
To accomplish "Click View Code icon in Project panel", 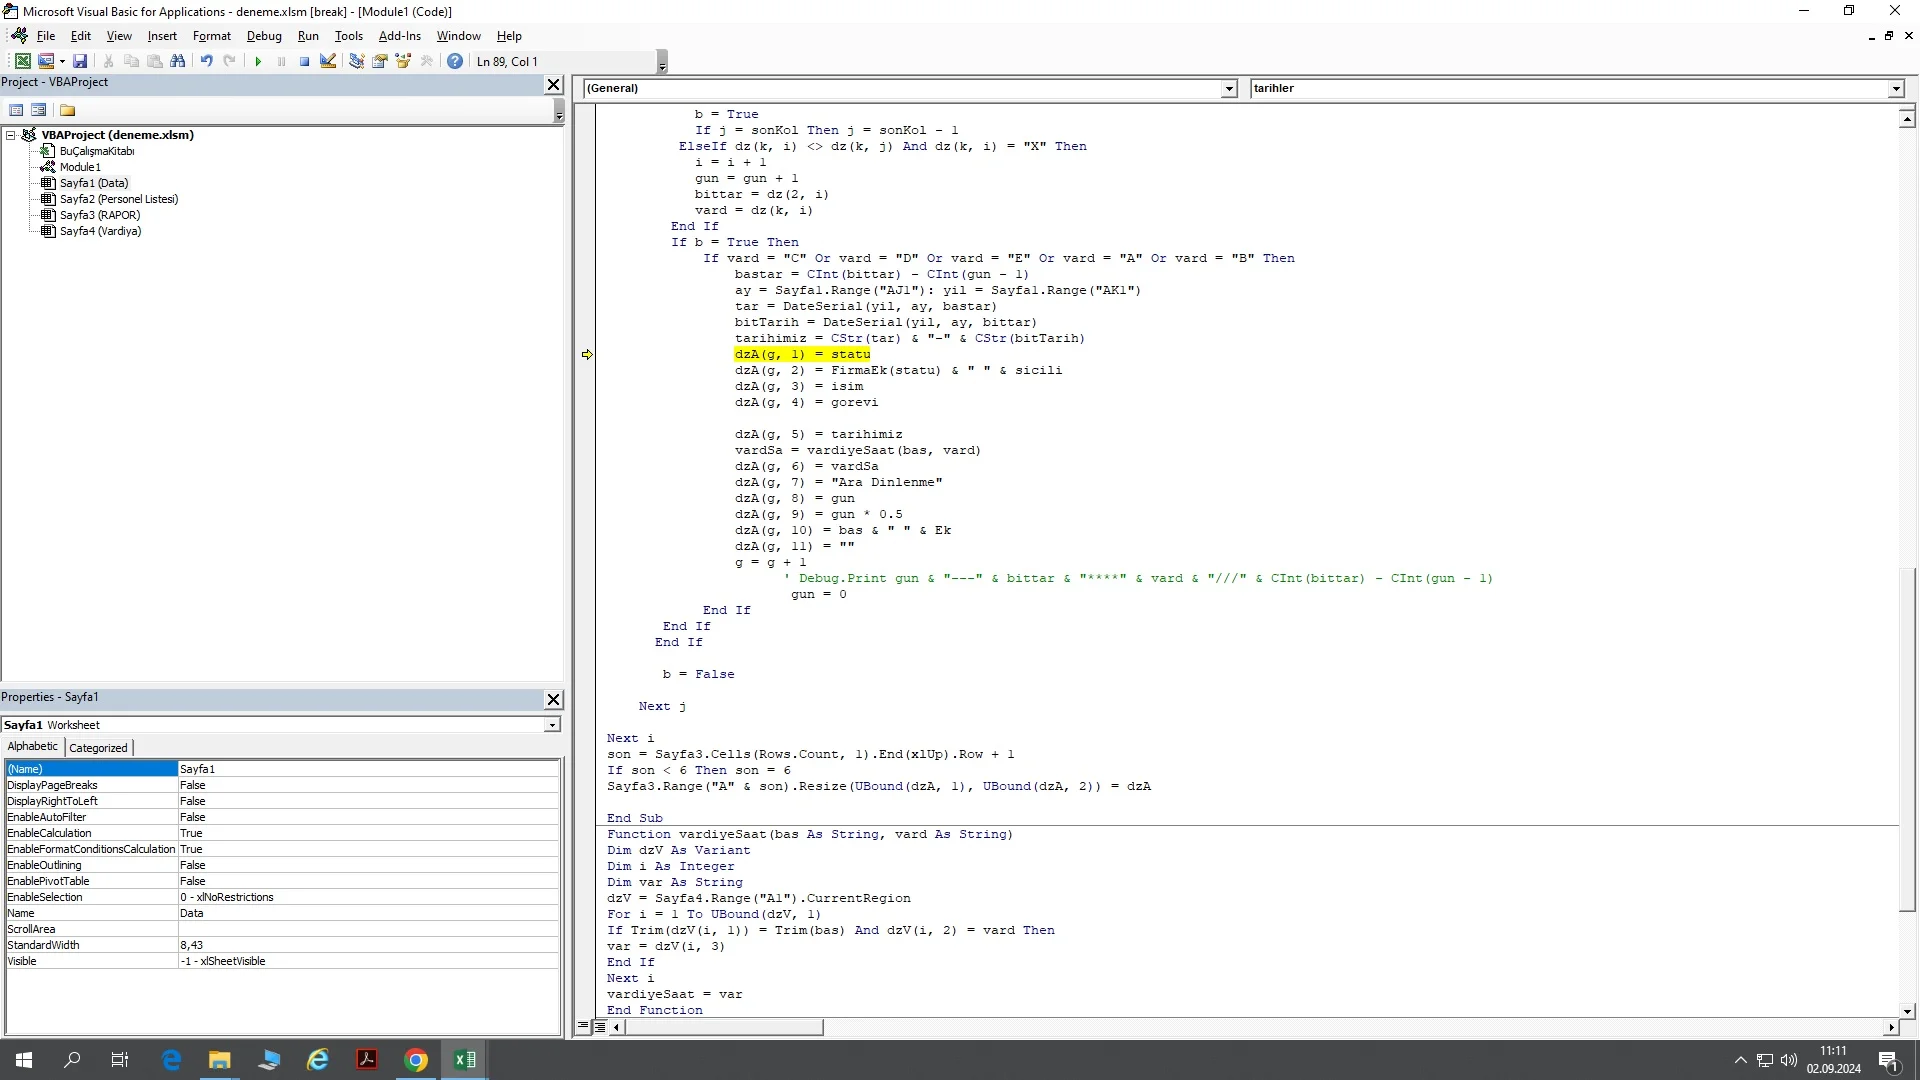I will (x=16, y=110).
